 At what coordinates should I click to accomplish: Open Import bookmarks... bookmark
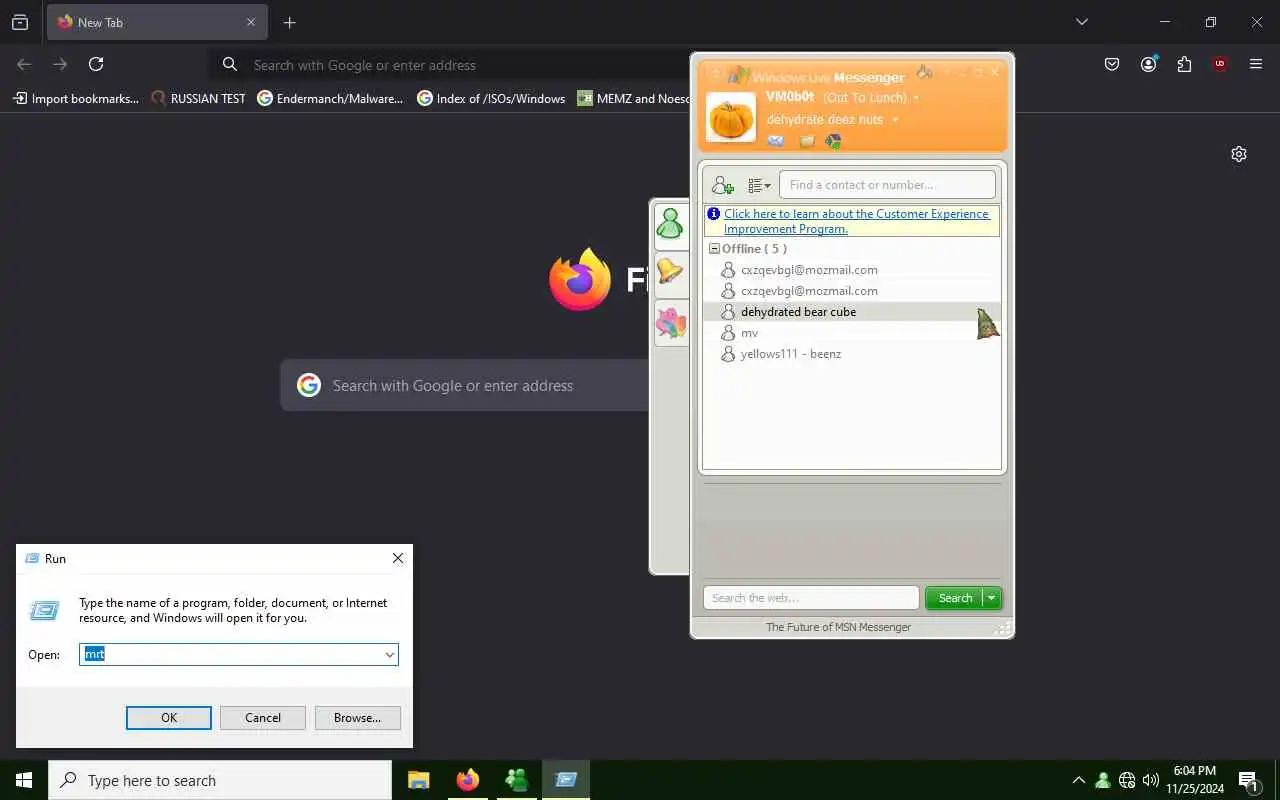tap(76, 99)
